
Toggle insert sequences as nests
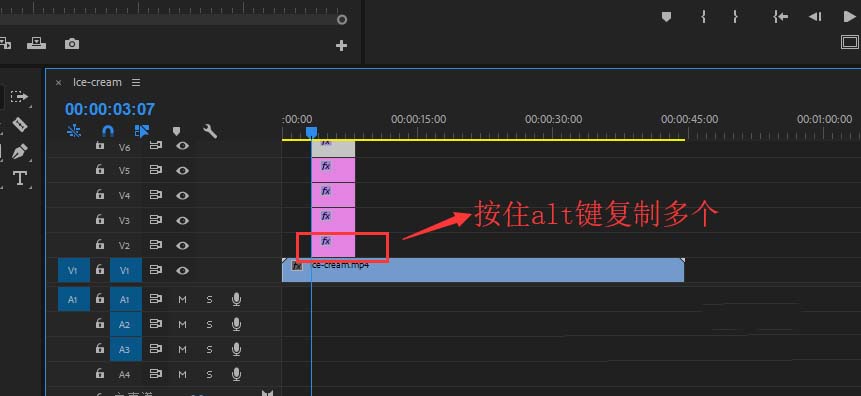click(74, 131)
